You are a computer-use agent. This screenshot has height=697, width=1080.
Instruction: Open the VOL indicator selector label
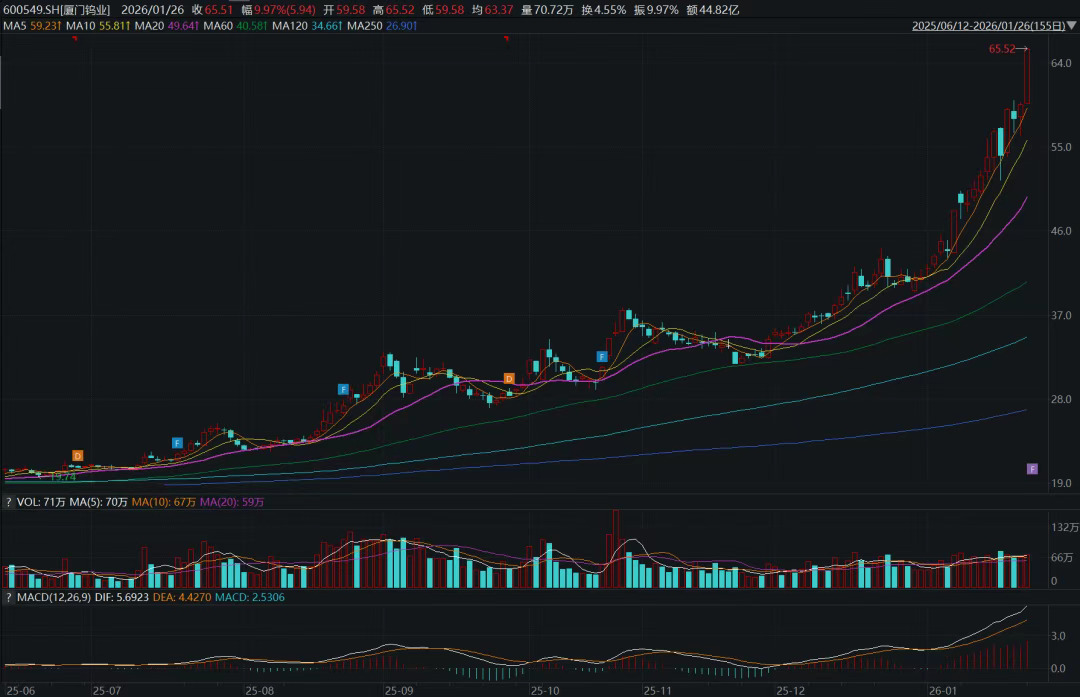tap(26, 502)
